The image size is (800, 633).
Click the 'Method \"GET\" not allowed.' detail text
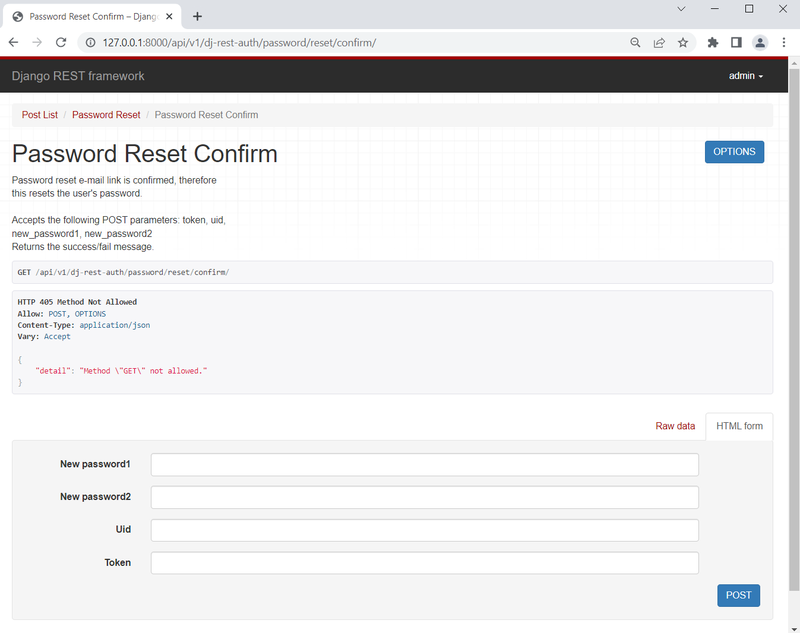[143, 371]
